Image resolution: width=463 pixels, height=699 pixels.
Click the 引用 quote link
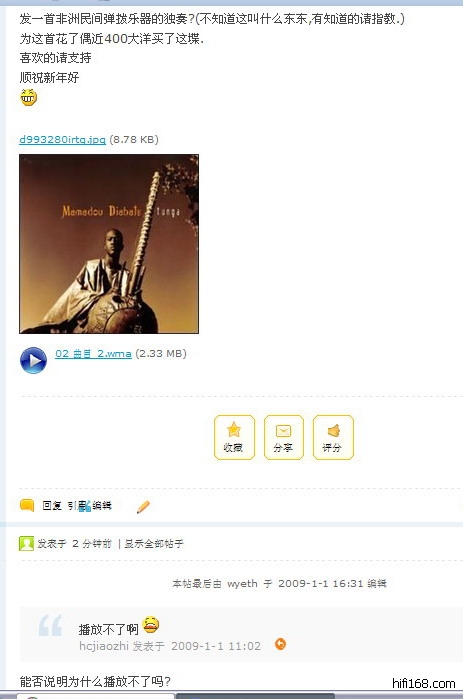tap(77, 506)
